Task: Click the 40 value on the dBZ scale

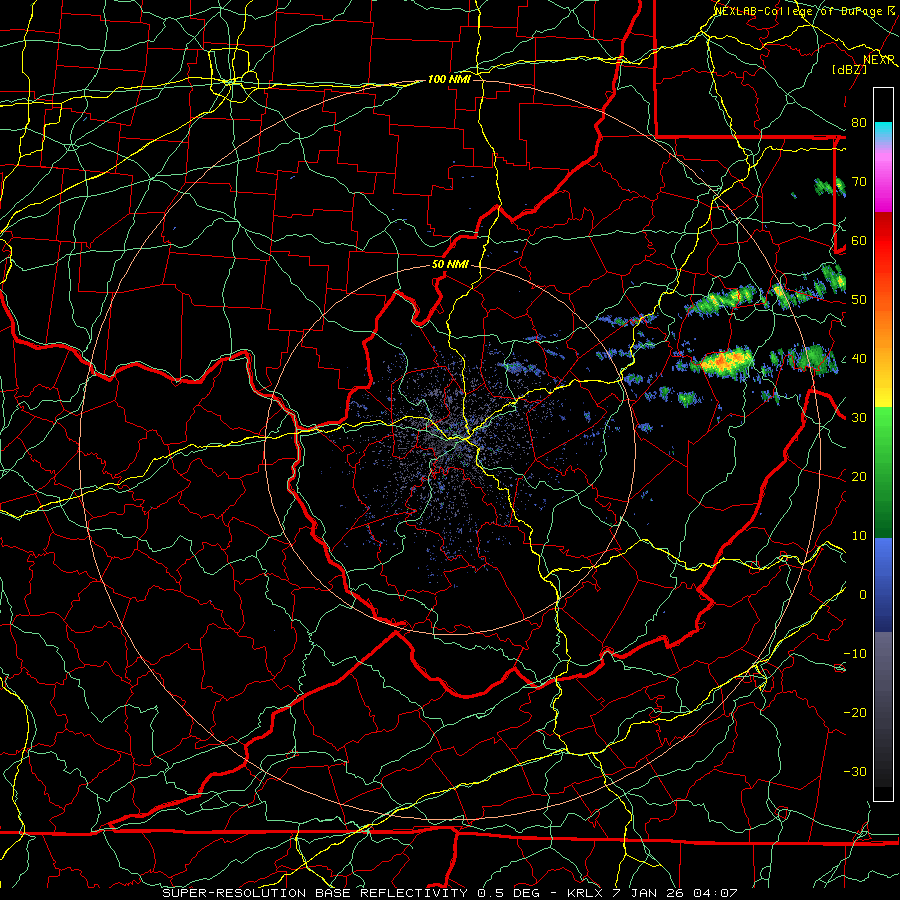Action: 859,359
